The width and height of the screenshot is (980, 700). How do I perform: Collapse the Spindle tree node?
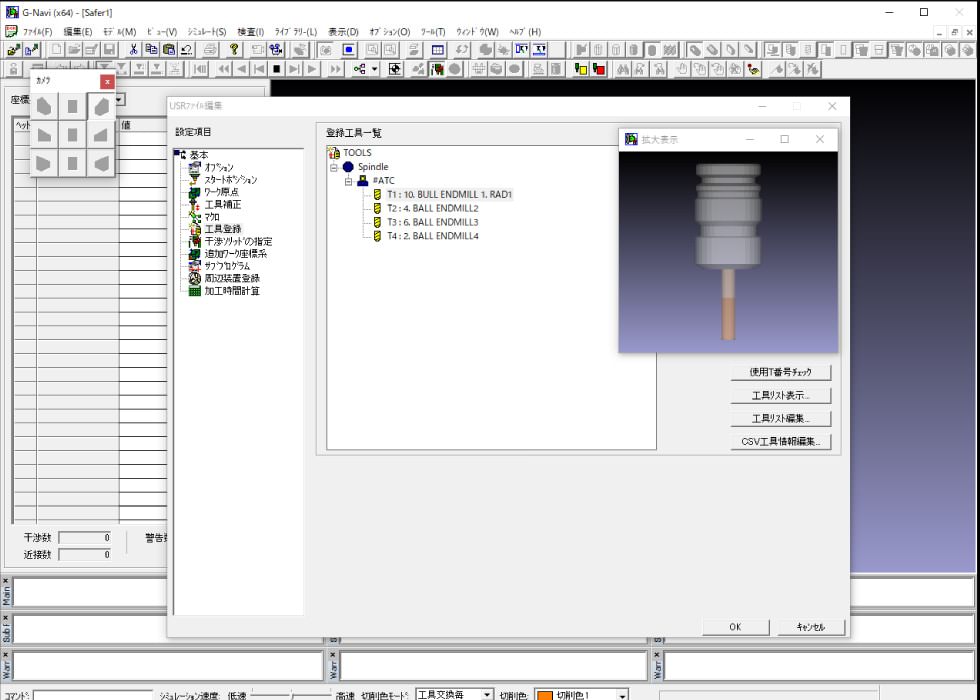click(334, 167)
